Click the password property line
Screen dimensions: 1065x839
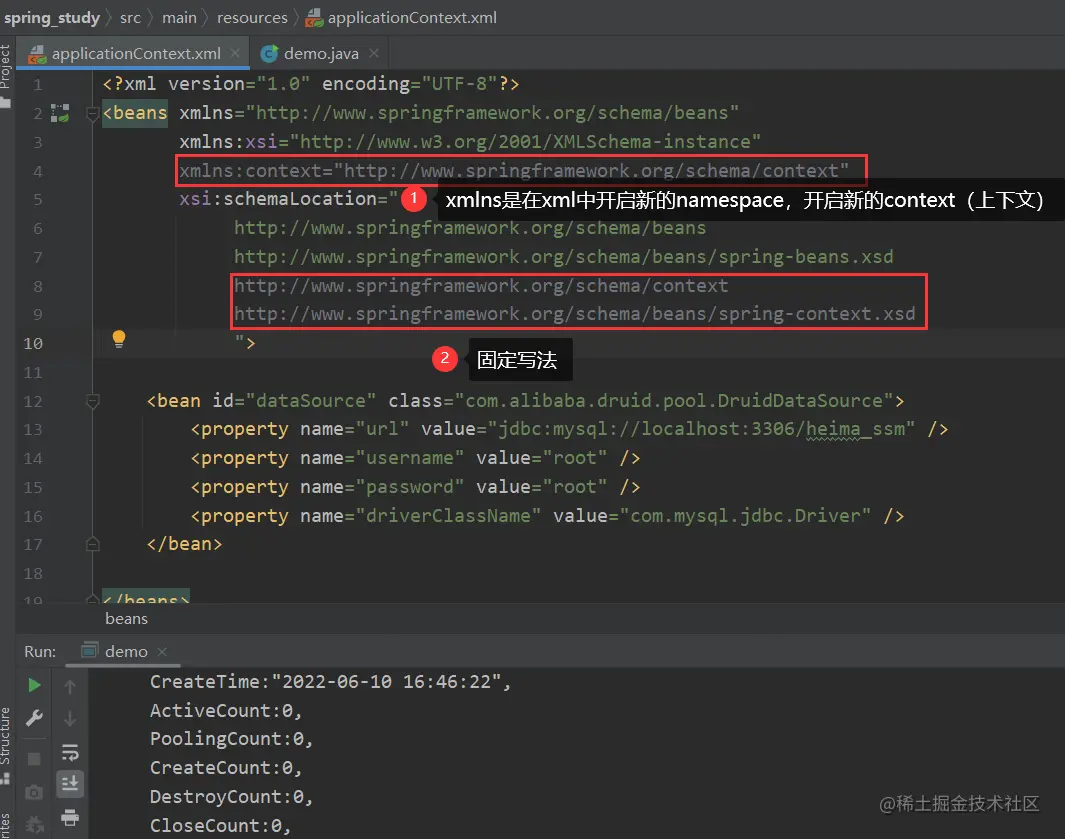pyautogui.click(x=415, y=487)
